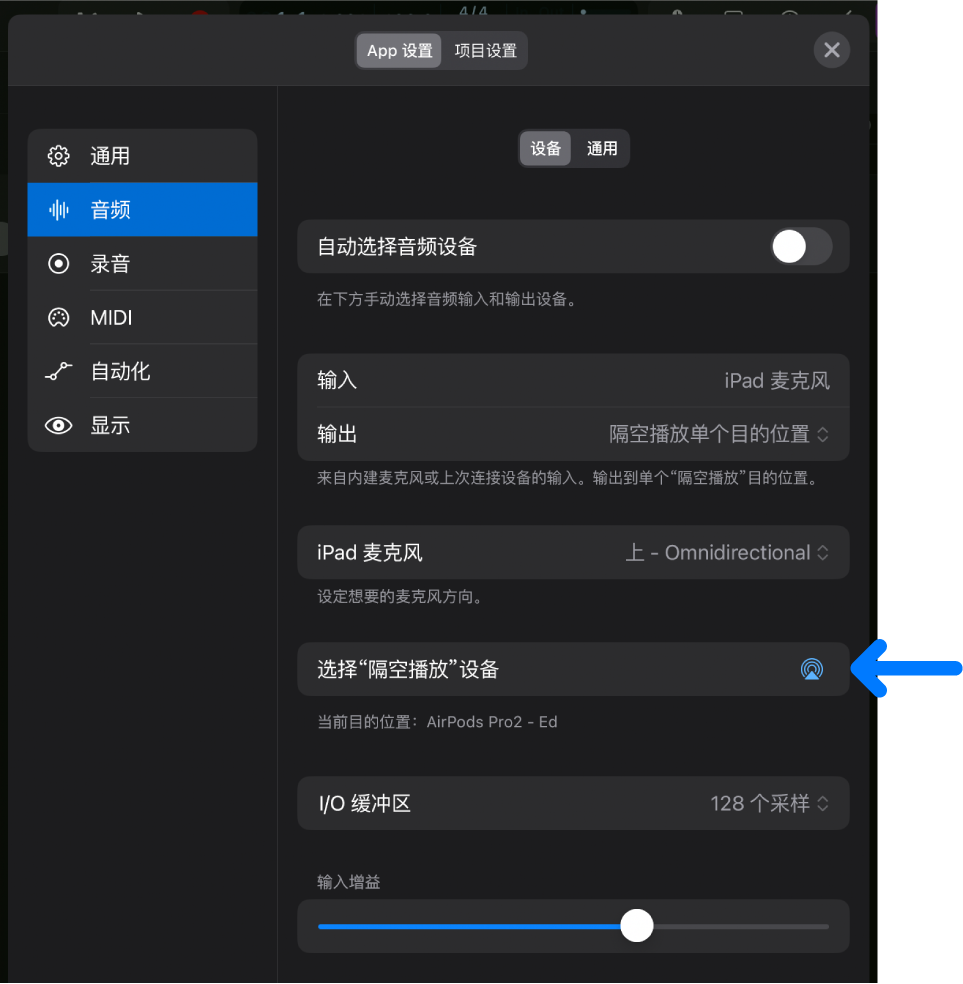
Task: Open 通用 in the sidebar
Action: pos(142,156)
